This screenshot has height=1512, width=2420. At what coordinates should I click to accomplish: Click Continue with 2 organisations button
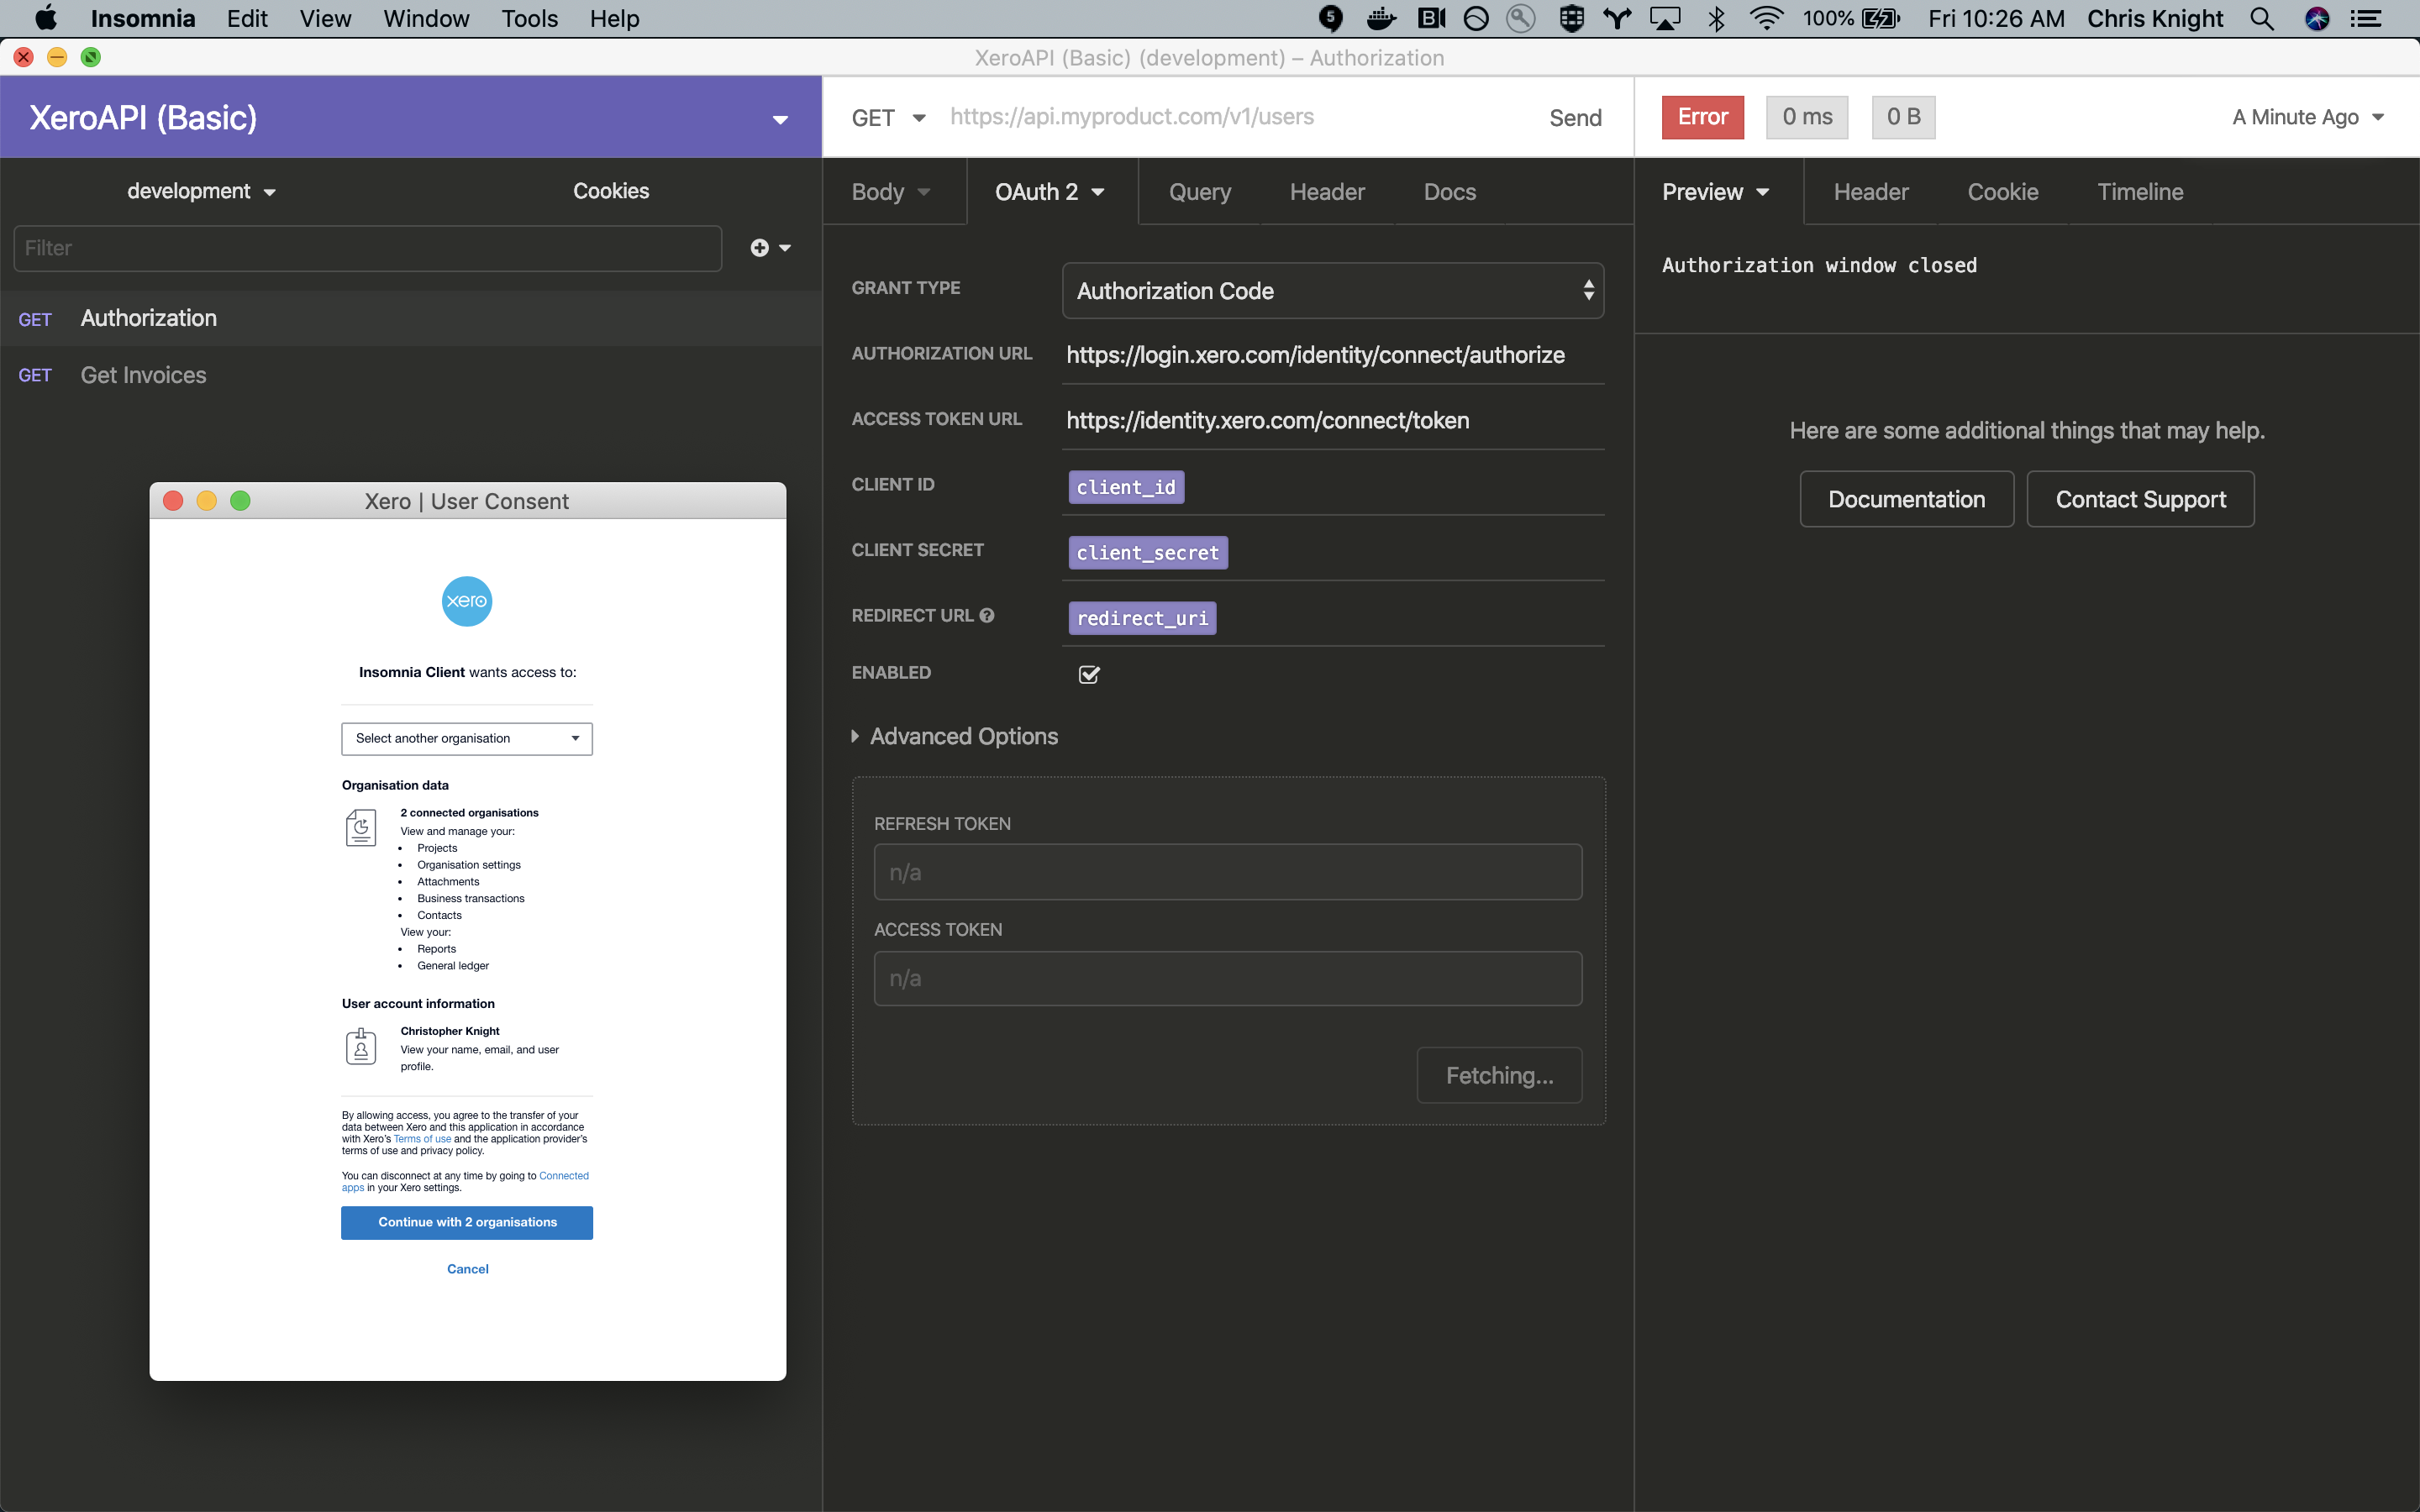[467, 1222]
